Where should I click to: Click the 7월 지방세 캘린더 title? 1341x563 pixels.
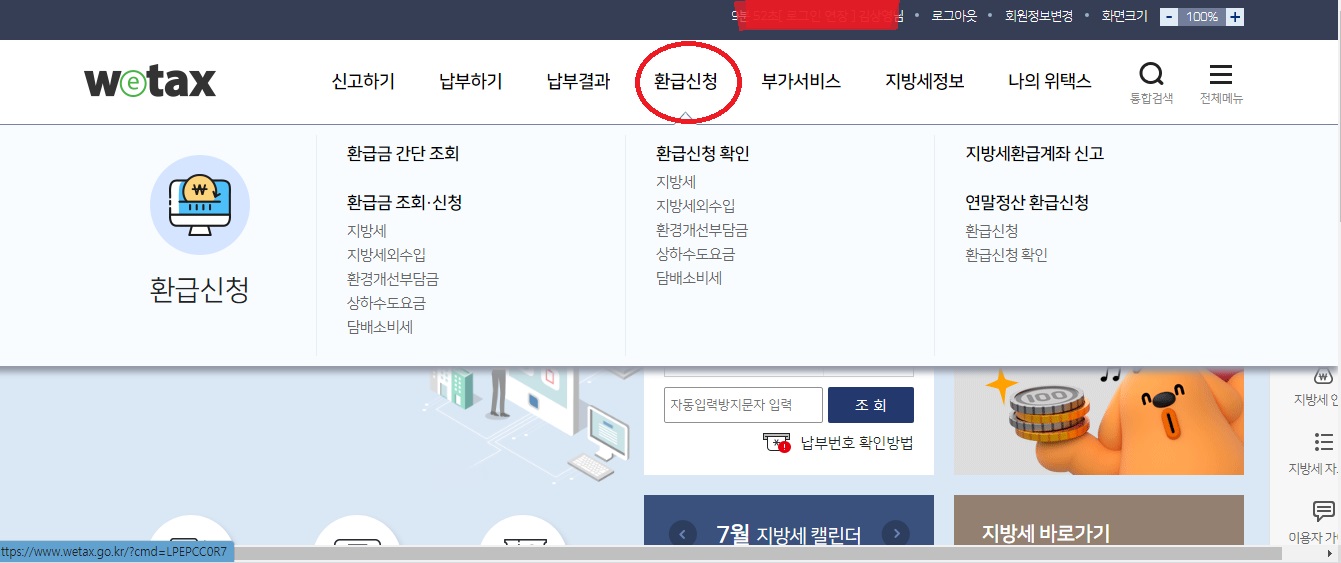tap(789, 534)
